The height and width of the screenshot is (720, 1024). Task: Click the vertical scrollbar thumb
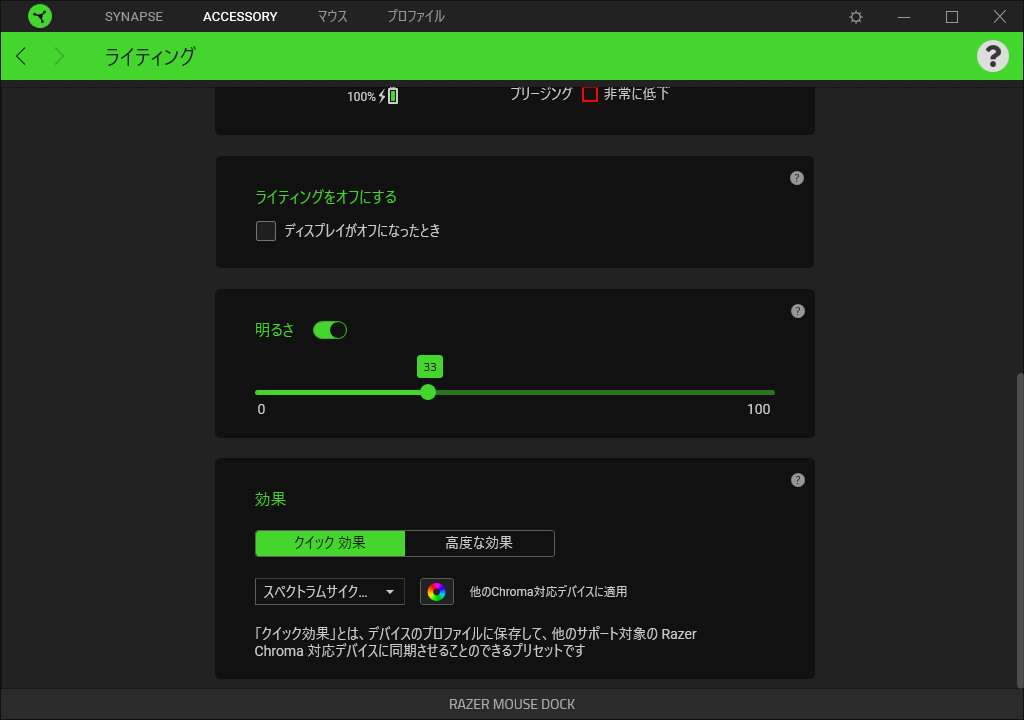point(1019,530)
